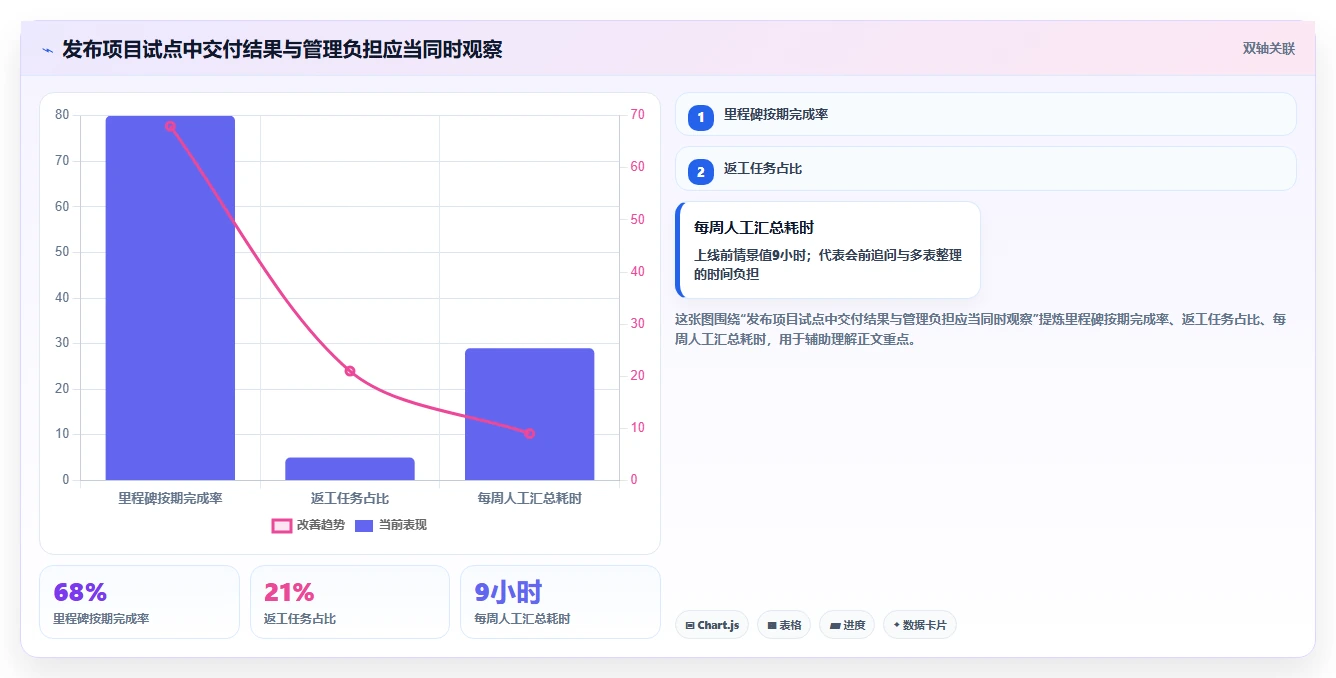1336x678 pixels.
Task: Open the 68% 里程碑按期完成率 stat card
Action: click(139, 602)
